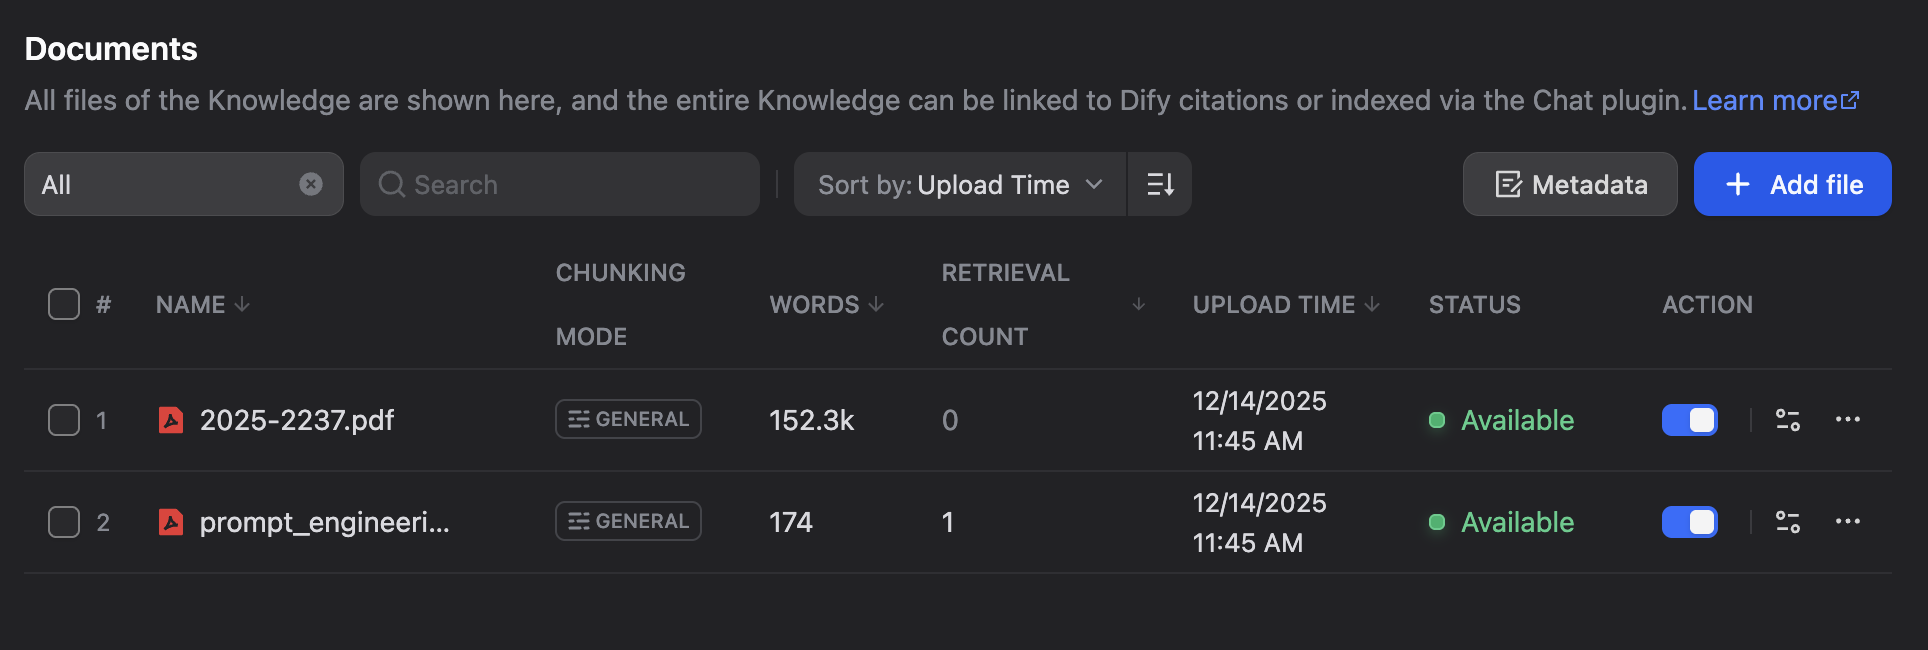This screenshot has height=650, width=1928.
Task: Disable the prompt_engineering document toggle
Action: [1689, 522]
